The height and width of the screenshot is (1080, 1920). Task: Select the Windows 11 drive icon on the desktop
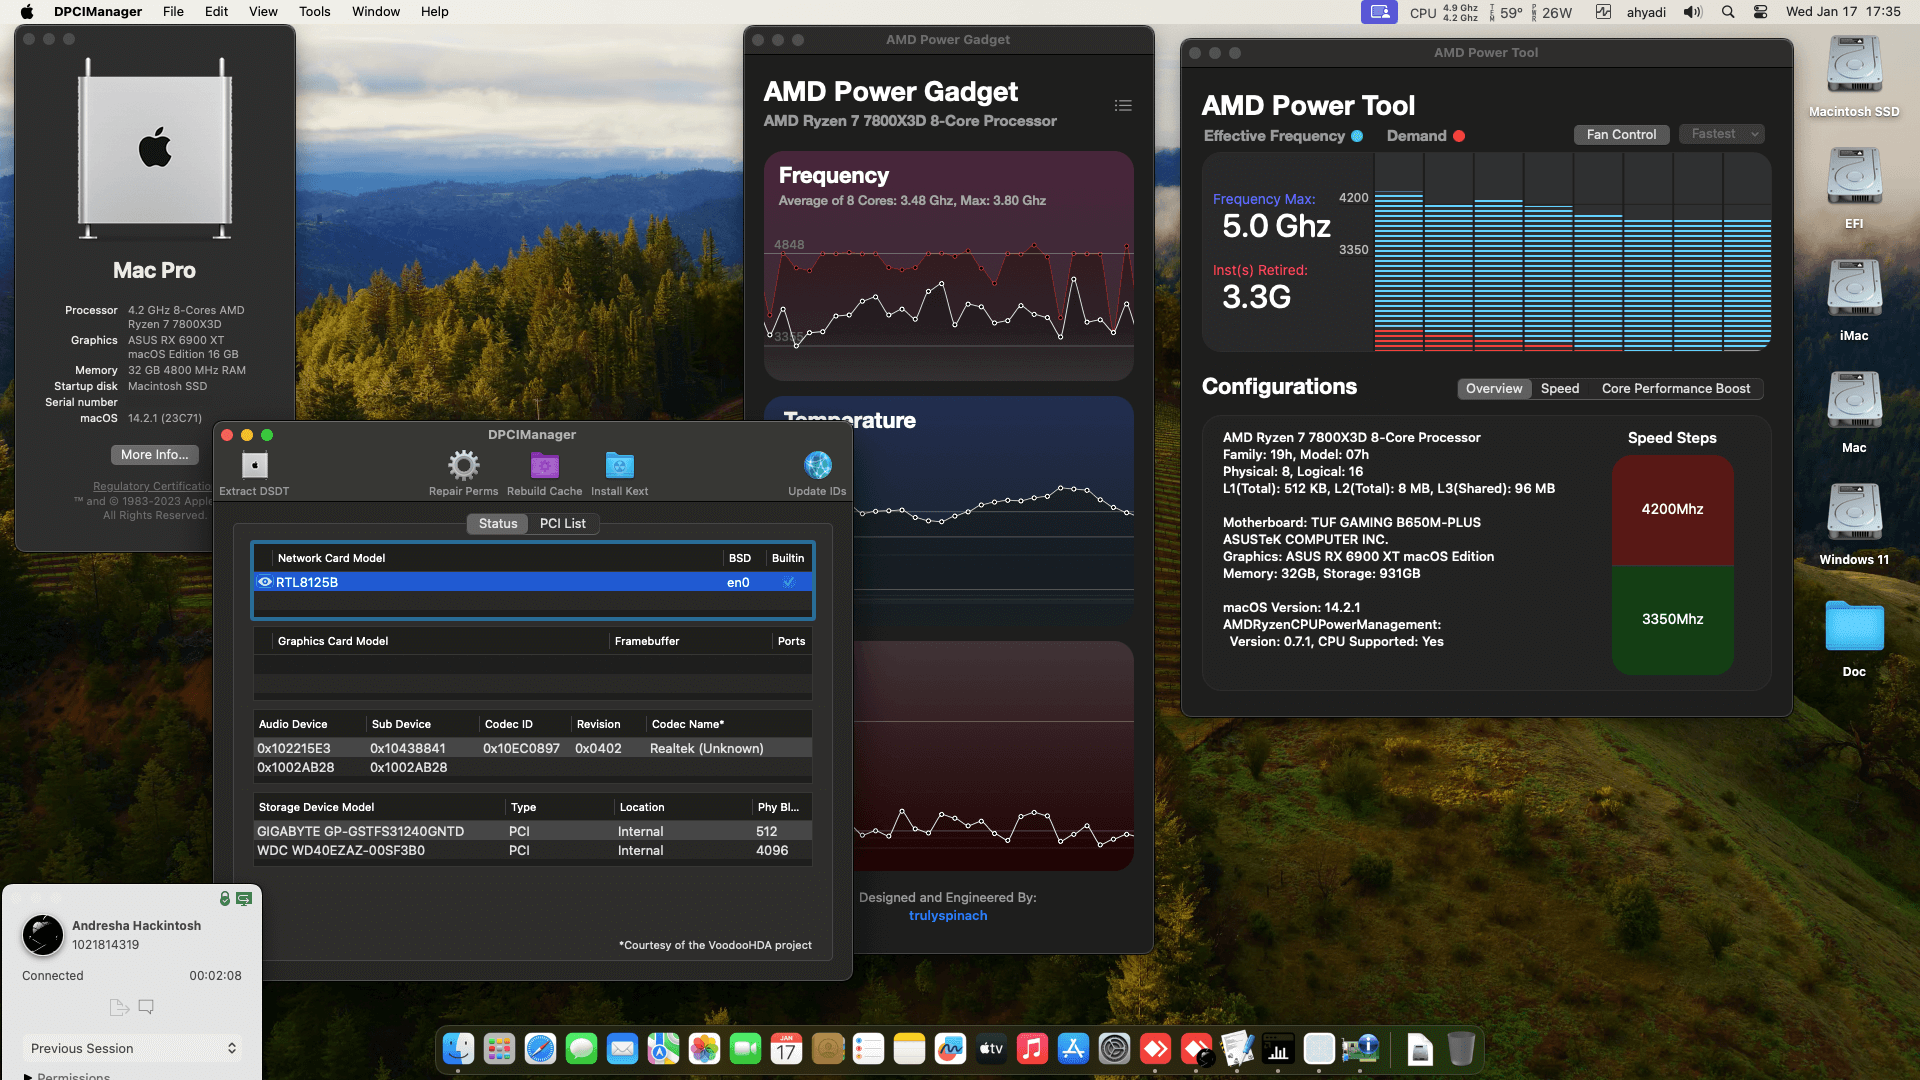click(x=1854, y=514)
